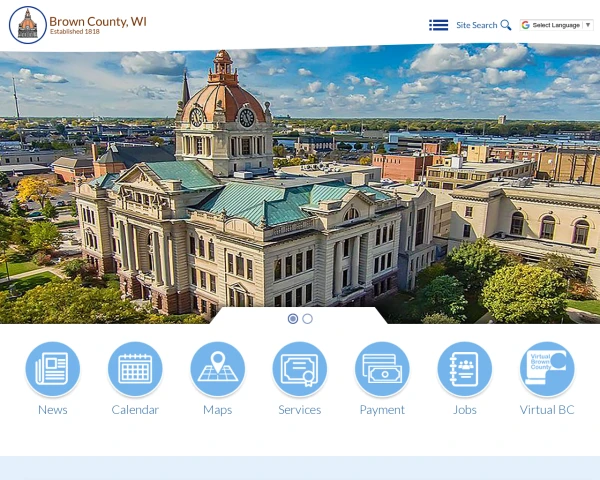Click the Jobs text label
This screenshot has height=480, width=600.
(x=465, y=410)
